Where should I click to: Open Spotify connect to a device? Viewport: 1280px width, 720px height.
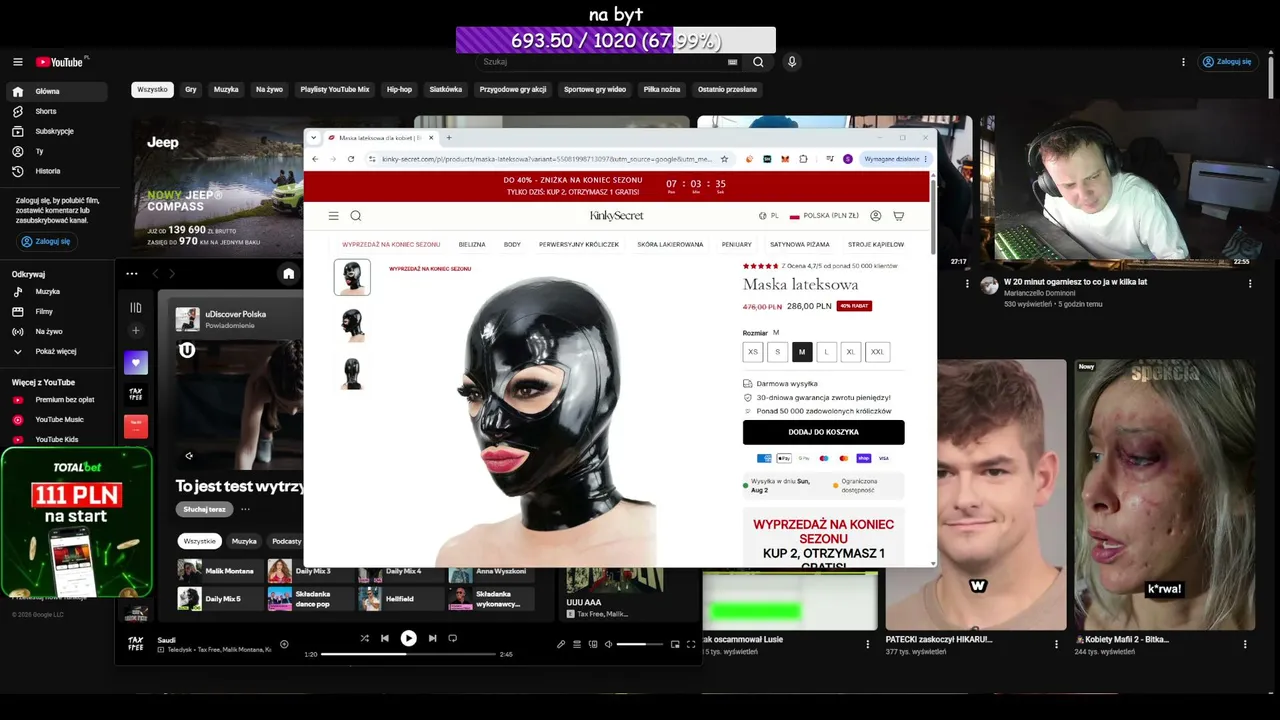tap(592, 644)
